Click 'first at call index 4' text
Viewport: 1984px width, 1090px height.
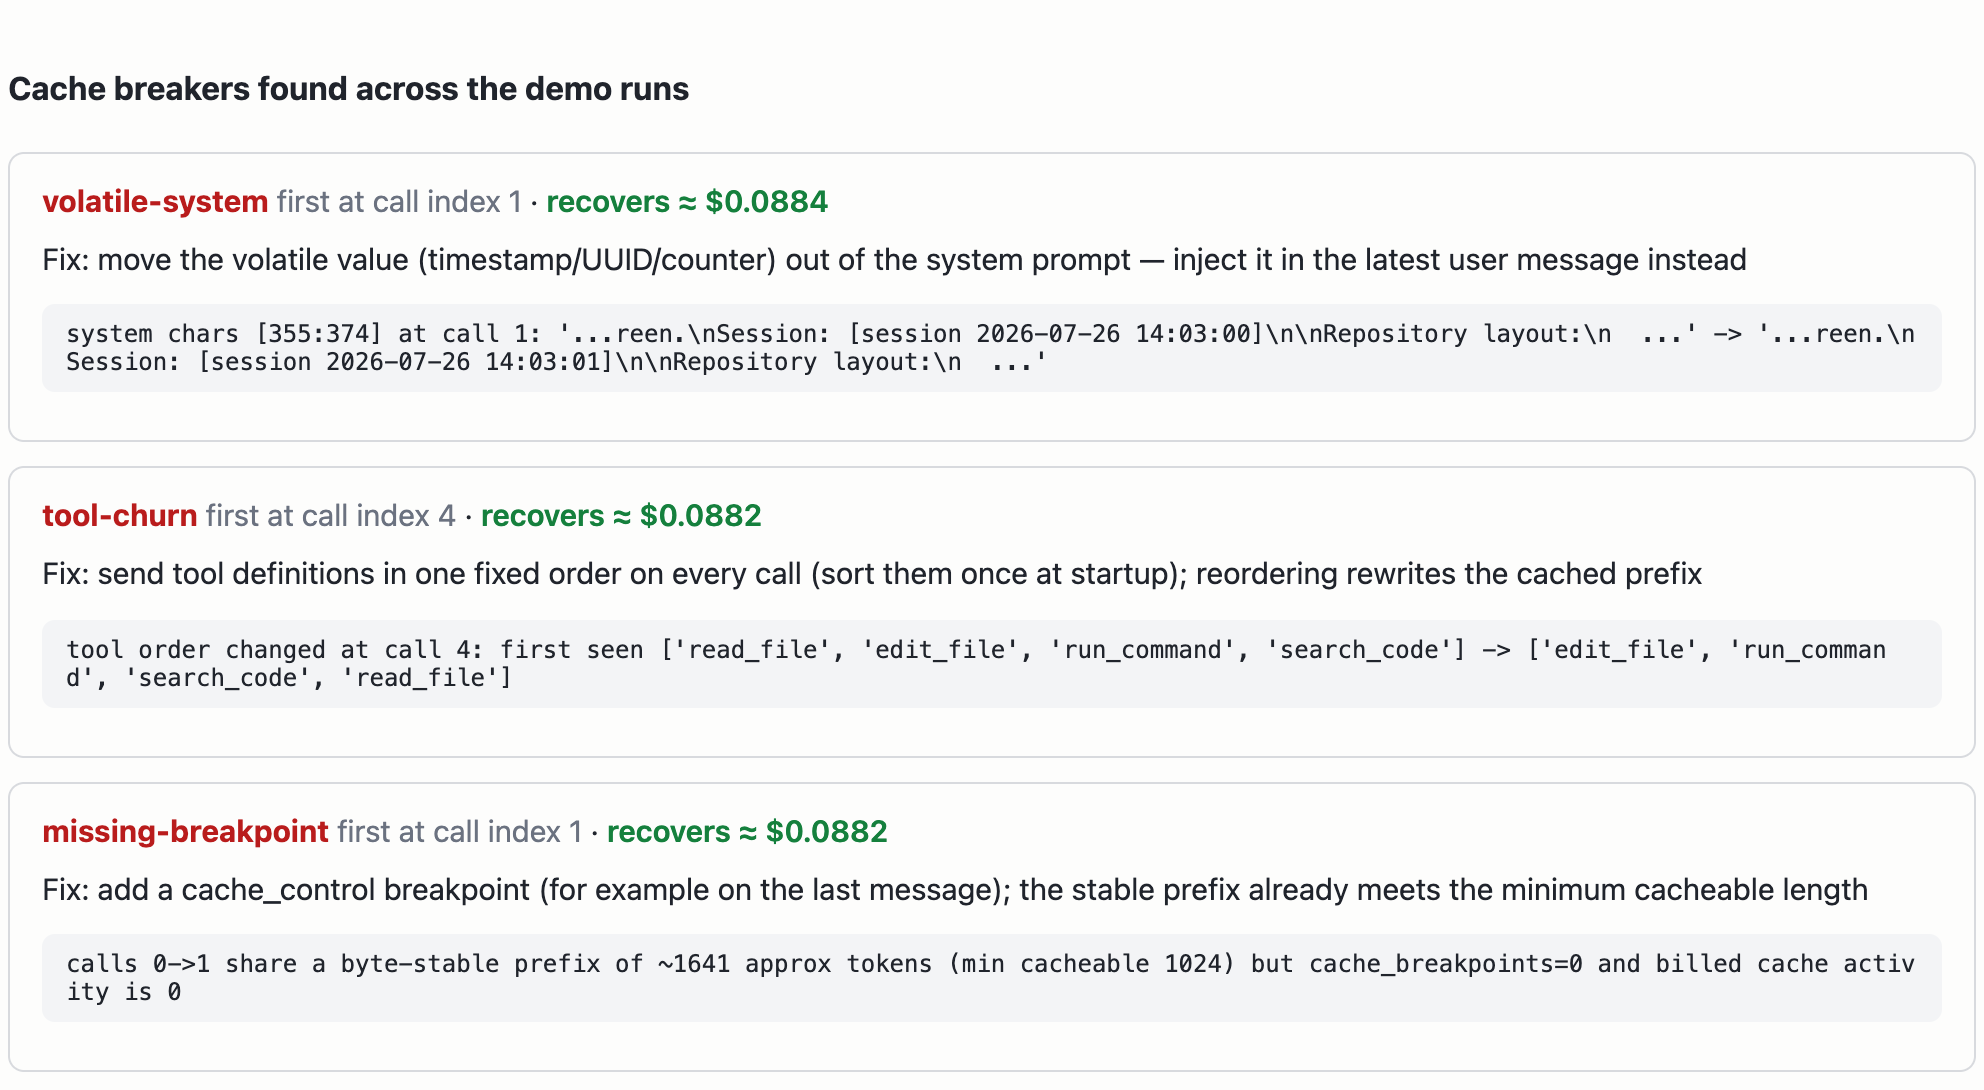pos(331,516)
